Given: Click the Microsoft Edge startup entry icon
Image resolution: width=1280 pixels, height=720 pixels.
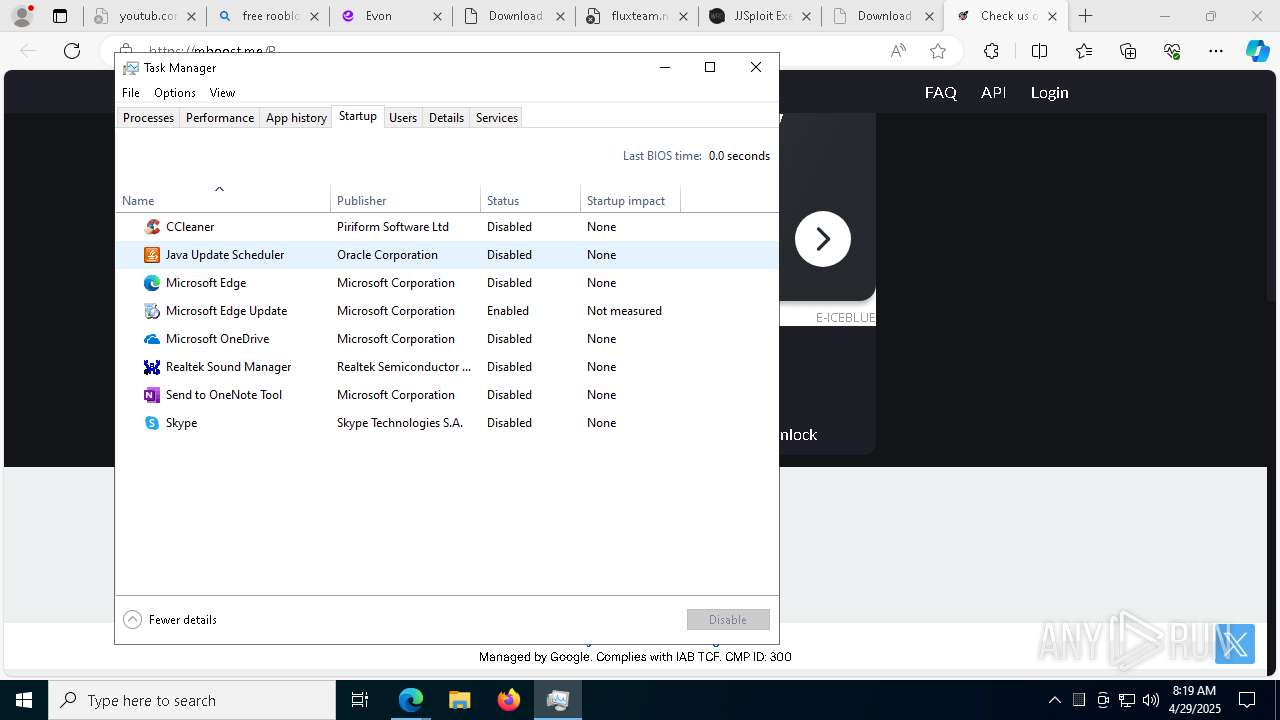Looking at the screenshot, I should tap(152, 283).
